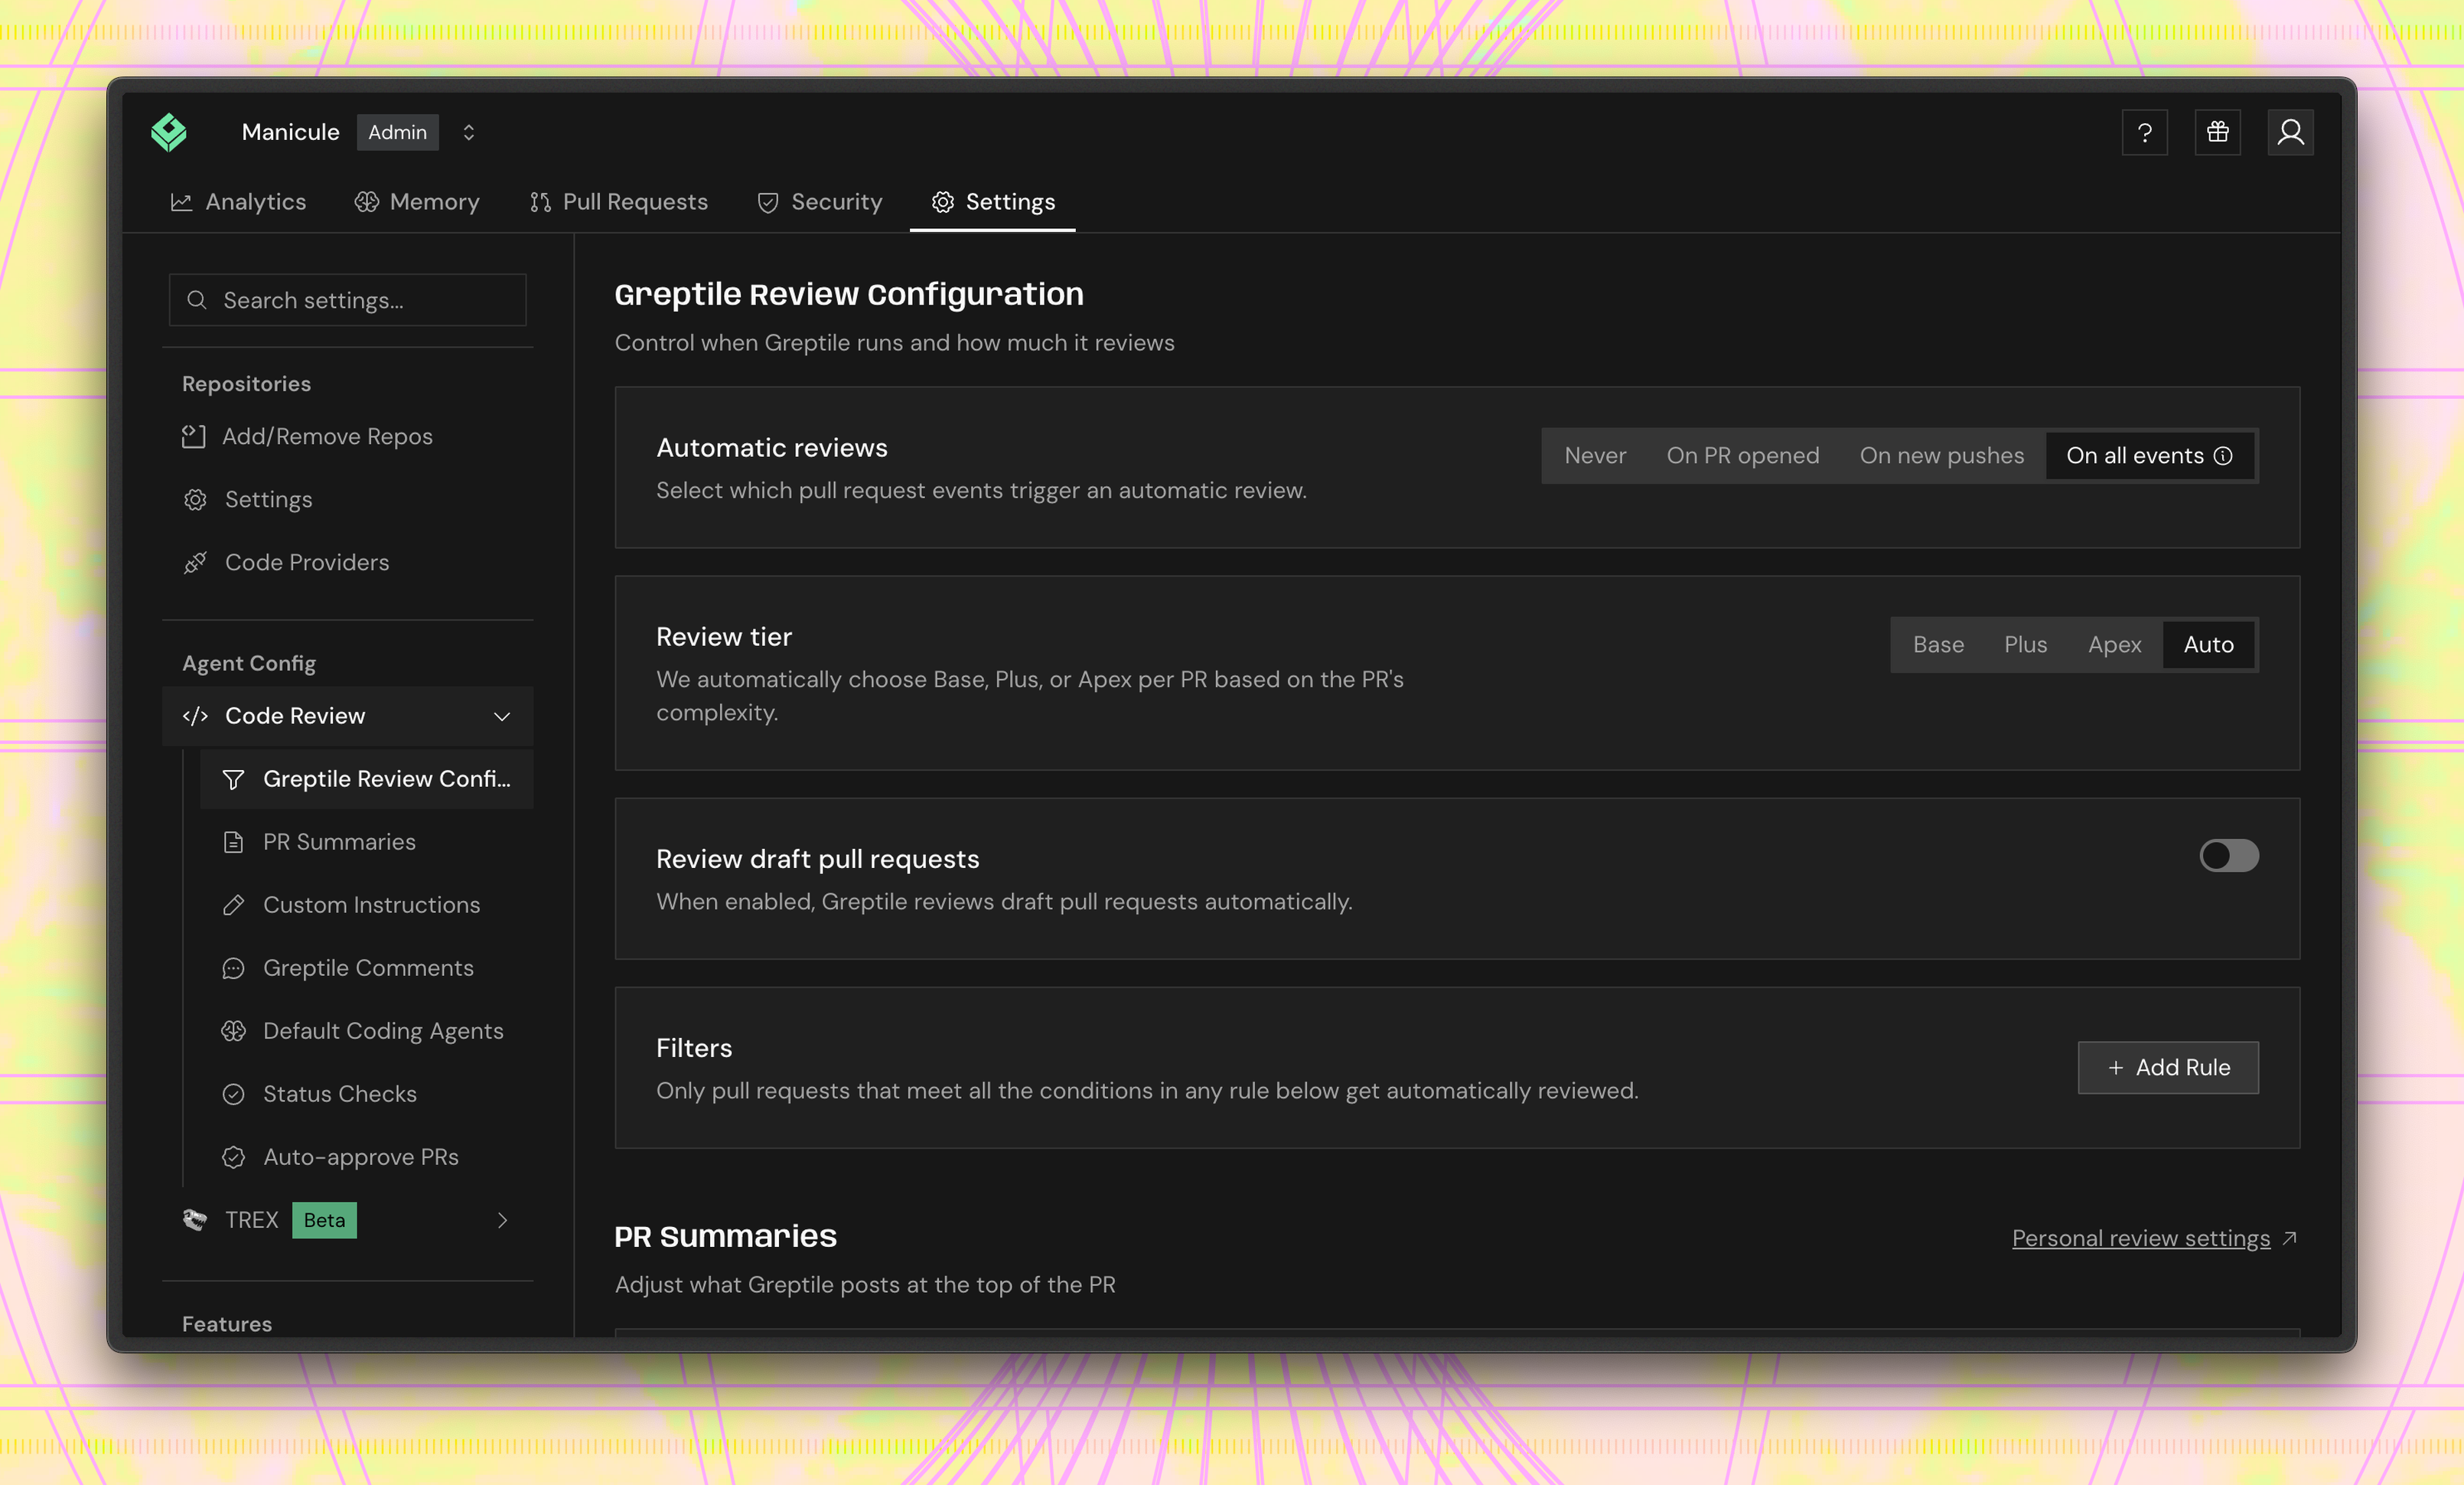Open the Pull Requests tab
Viewport: 2464px width, 1485px height.
(x=618, y=202)
